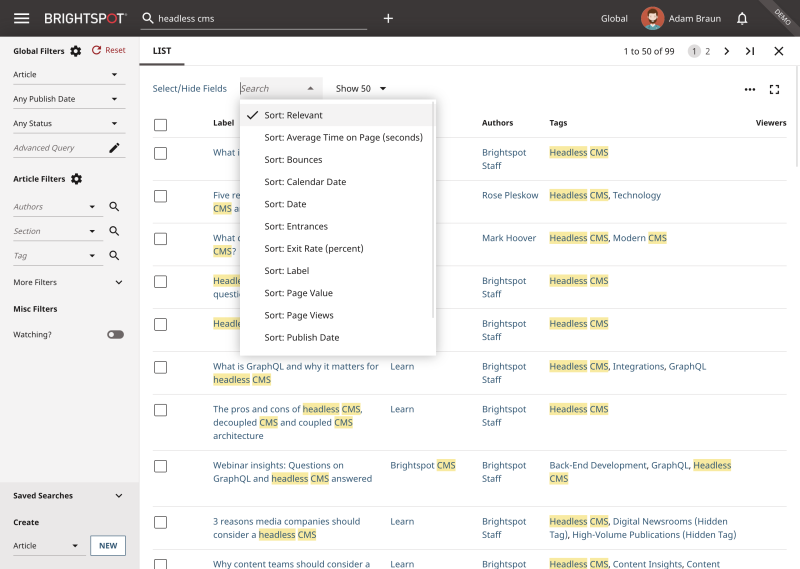Open the Article content type dropdown
This screenshot has width=800, height=569.
[x=69, y=75]
